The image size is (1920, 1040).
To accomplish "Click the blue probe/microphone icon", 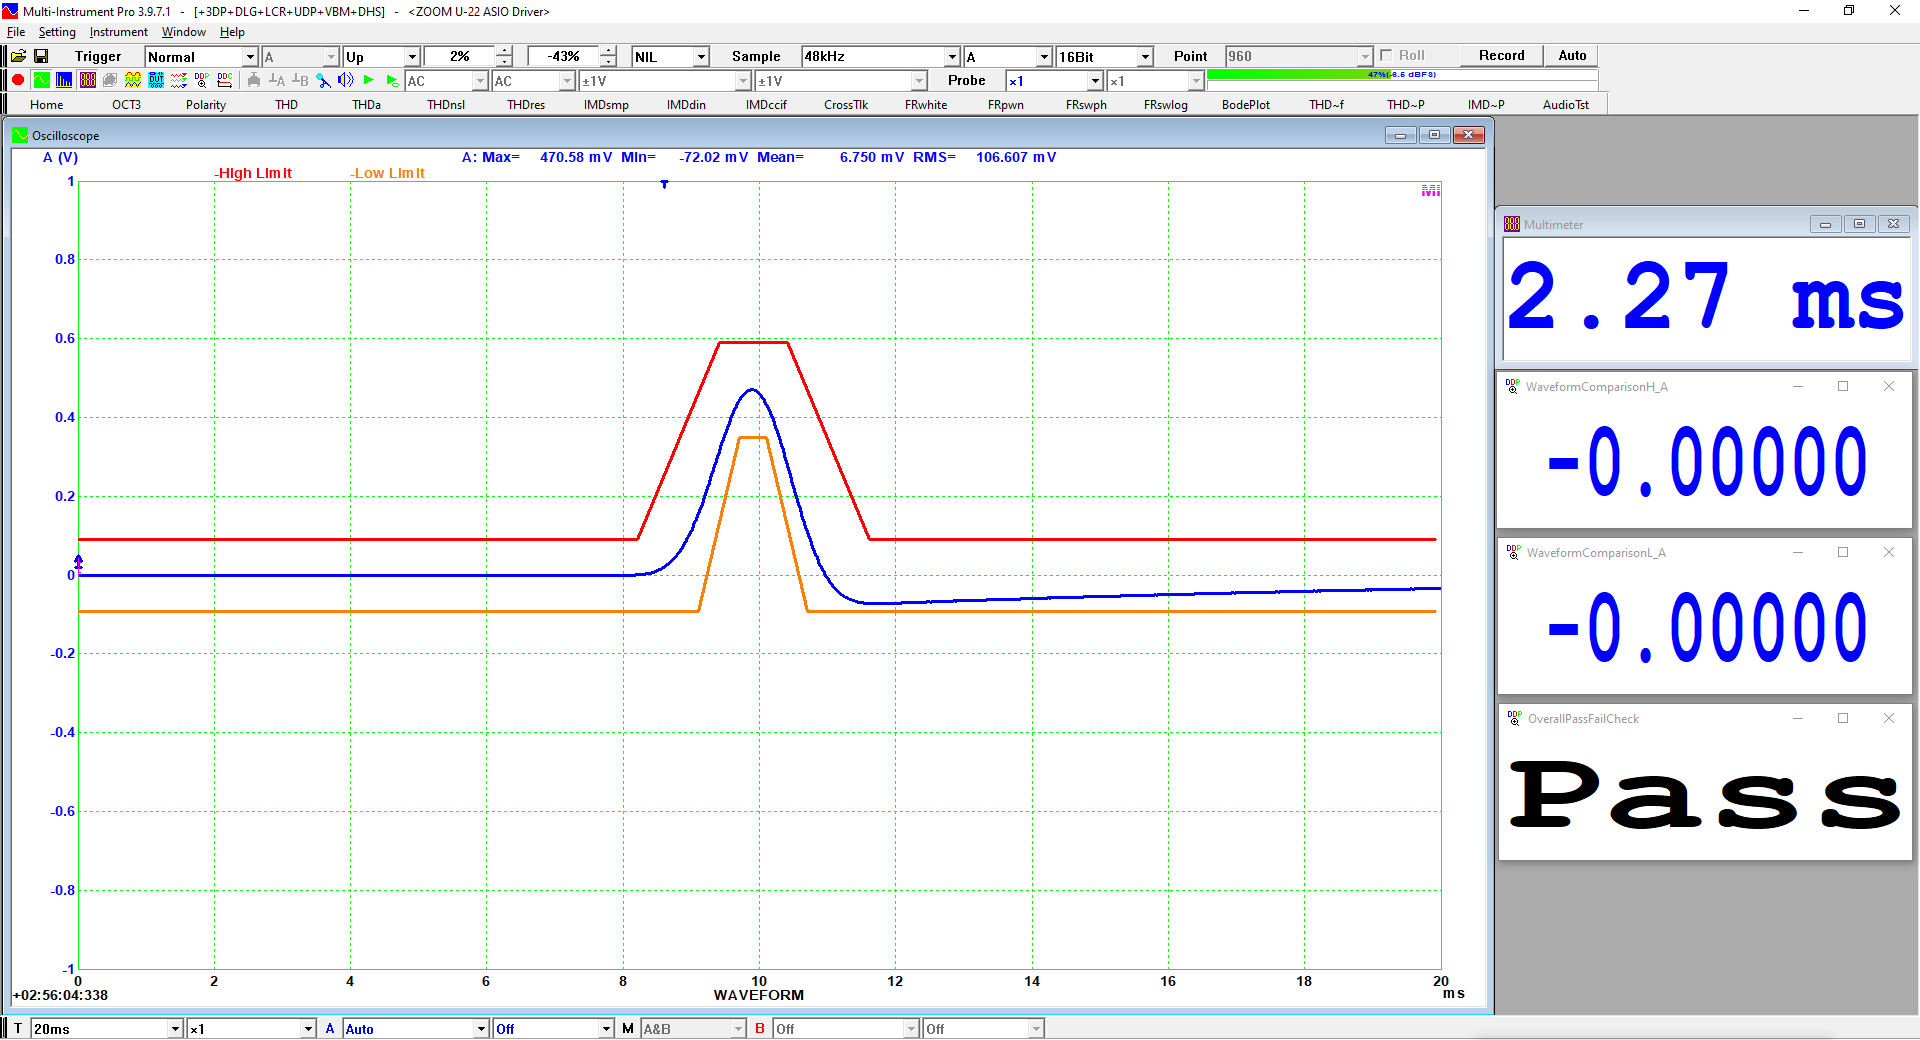I will click(323, 80).
